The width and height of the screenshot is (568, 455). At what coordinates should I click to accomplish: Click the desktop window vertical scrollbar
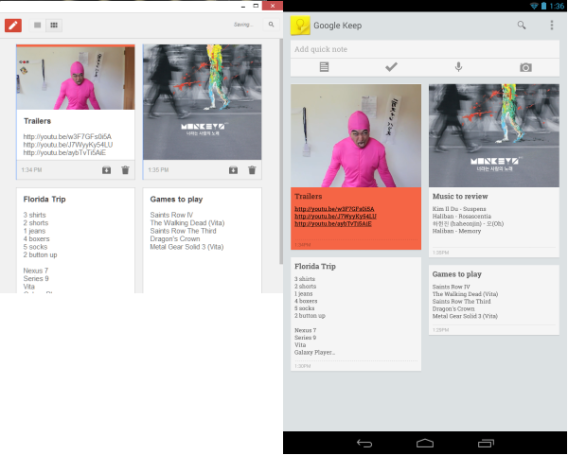(281, 151)
